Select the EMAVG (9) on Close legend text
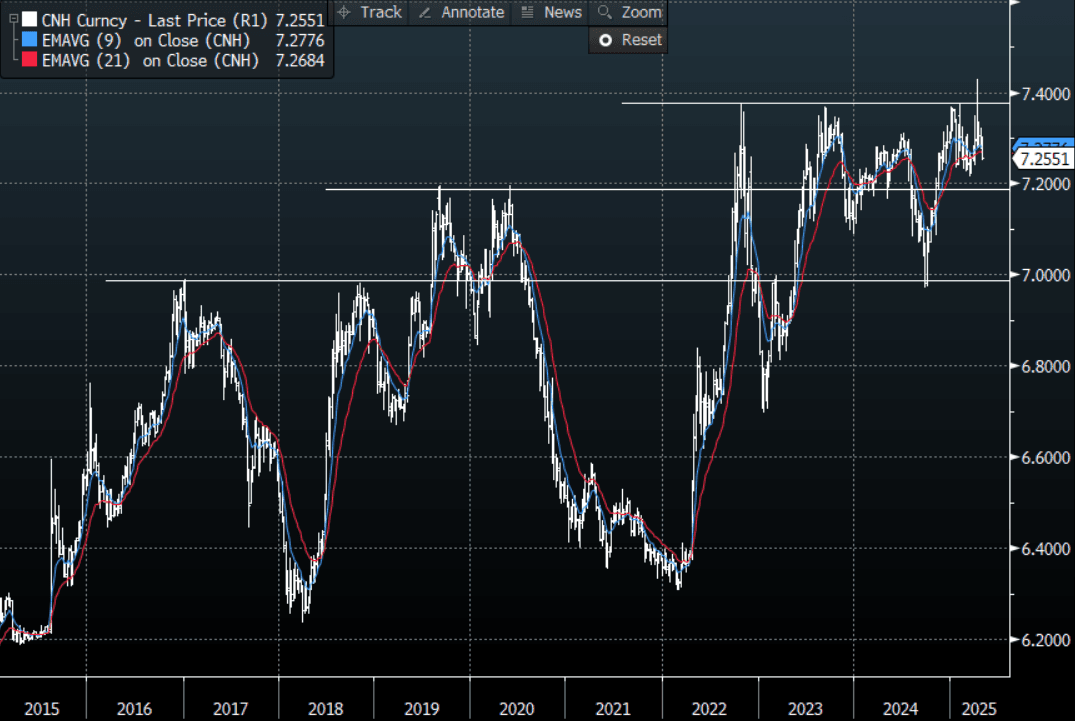 click(140, 40)
